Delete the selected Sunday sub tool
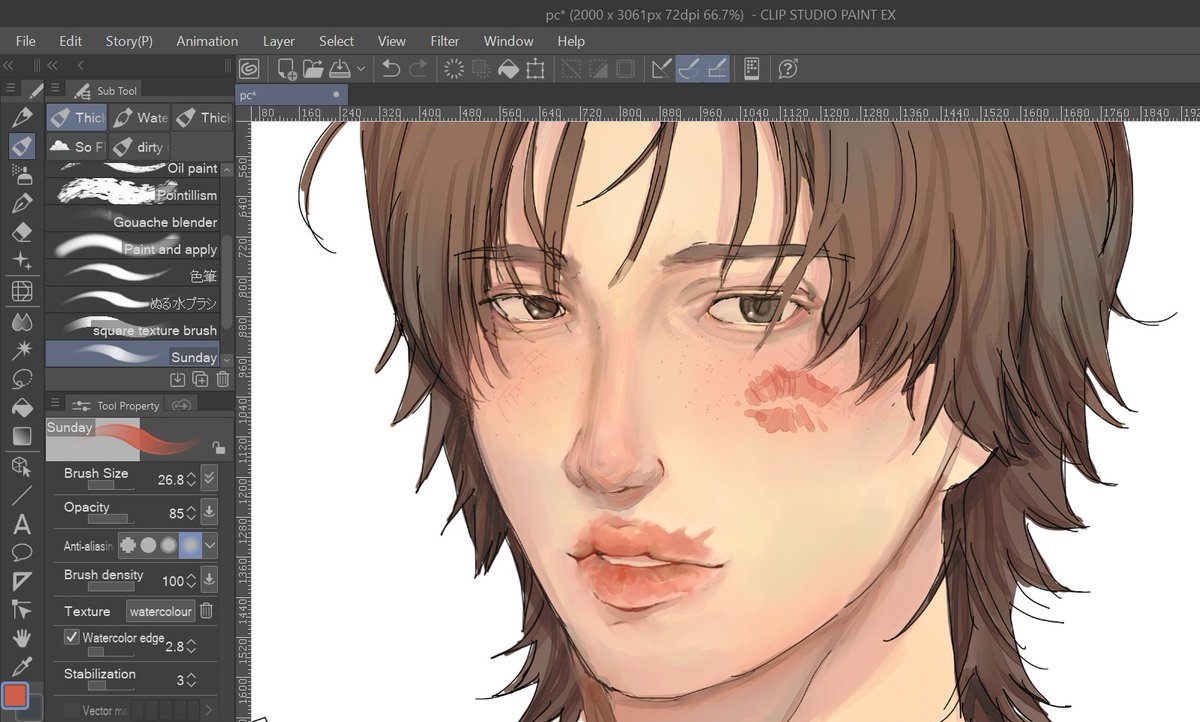Viewport: 1200px width, 722px height. [222, 379]
